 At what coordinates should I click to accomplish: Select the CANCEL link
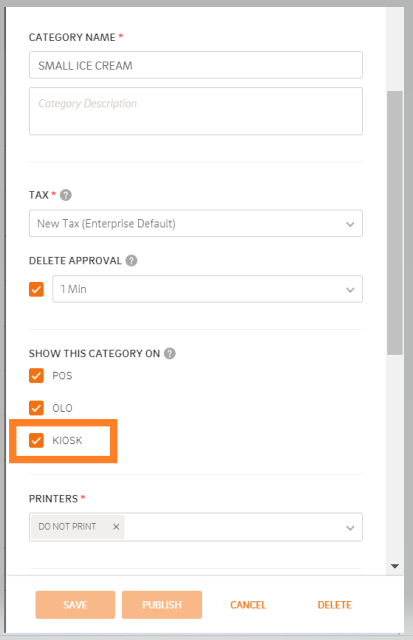tap(248, 605)
